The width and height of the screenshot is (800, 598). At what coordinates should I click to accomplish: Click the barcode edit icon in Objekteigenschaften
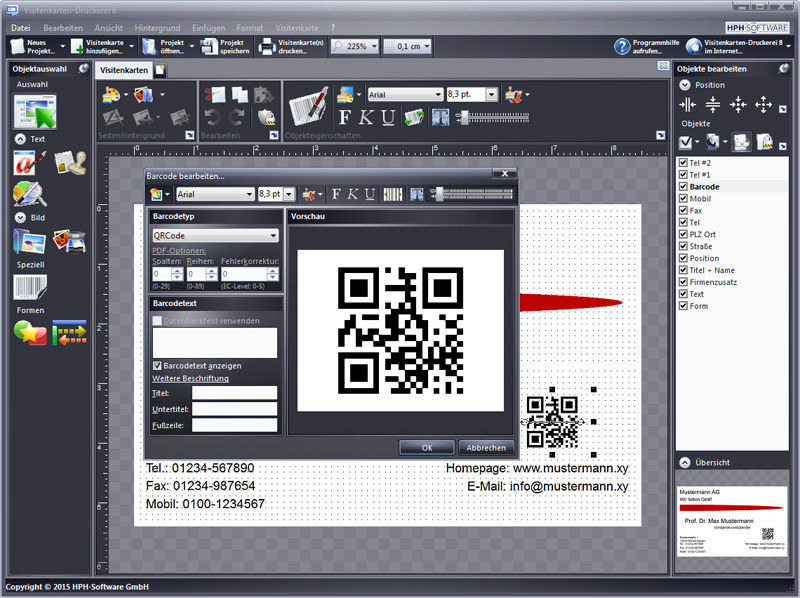coord(309,106)
